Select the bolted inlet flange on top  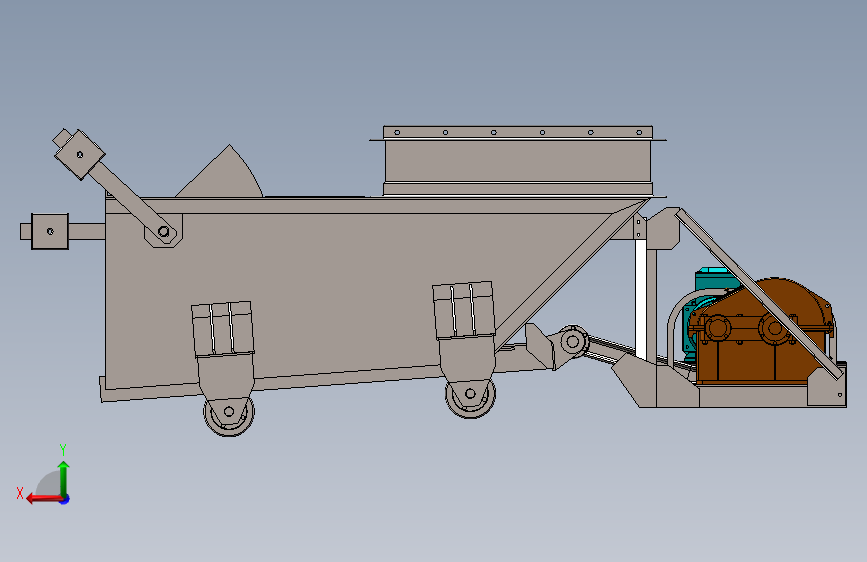[x=518, y=132]
